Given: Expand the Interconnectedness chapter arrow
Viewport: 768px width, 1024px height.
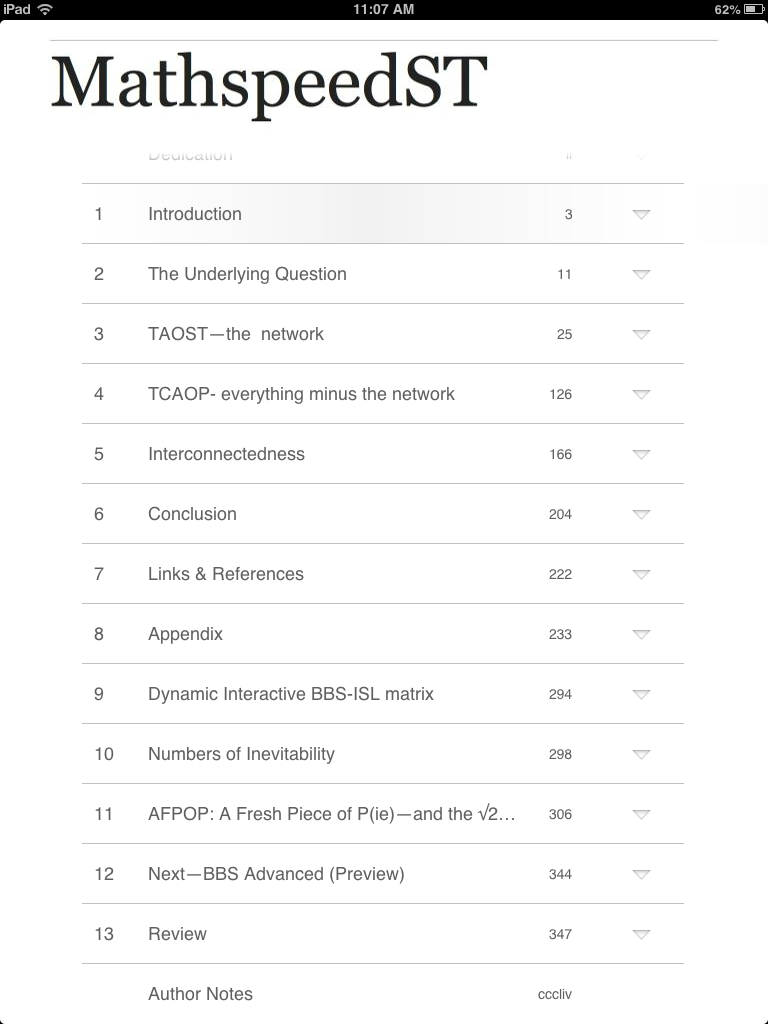Looking at the screenshot, I should coord(642,454).
